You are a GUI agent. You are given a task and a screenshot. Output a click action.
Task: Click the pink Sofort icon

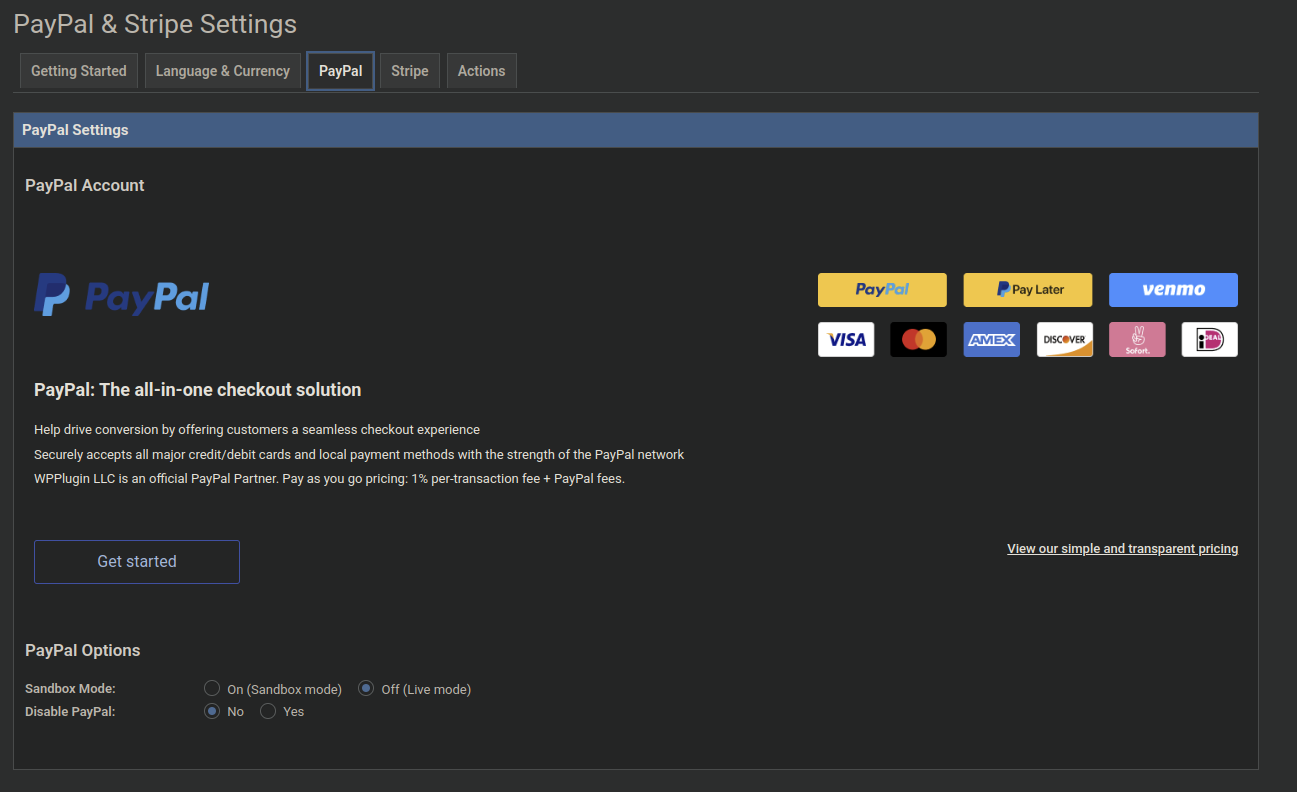[x=1137, y=340]
